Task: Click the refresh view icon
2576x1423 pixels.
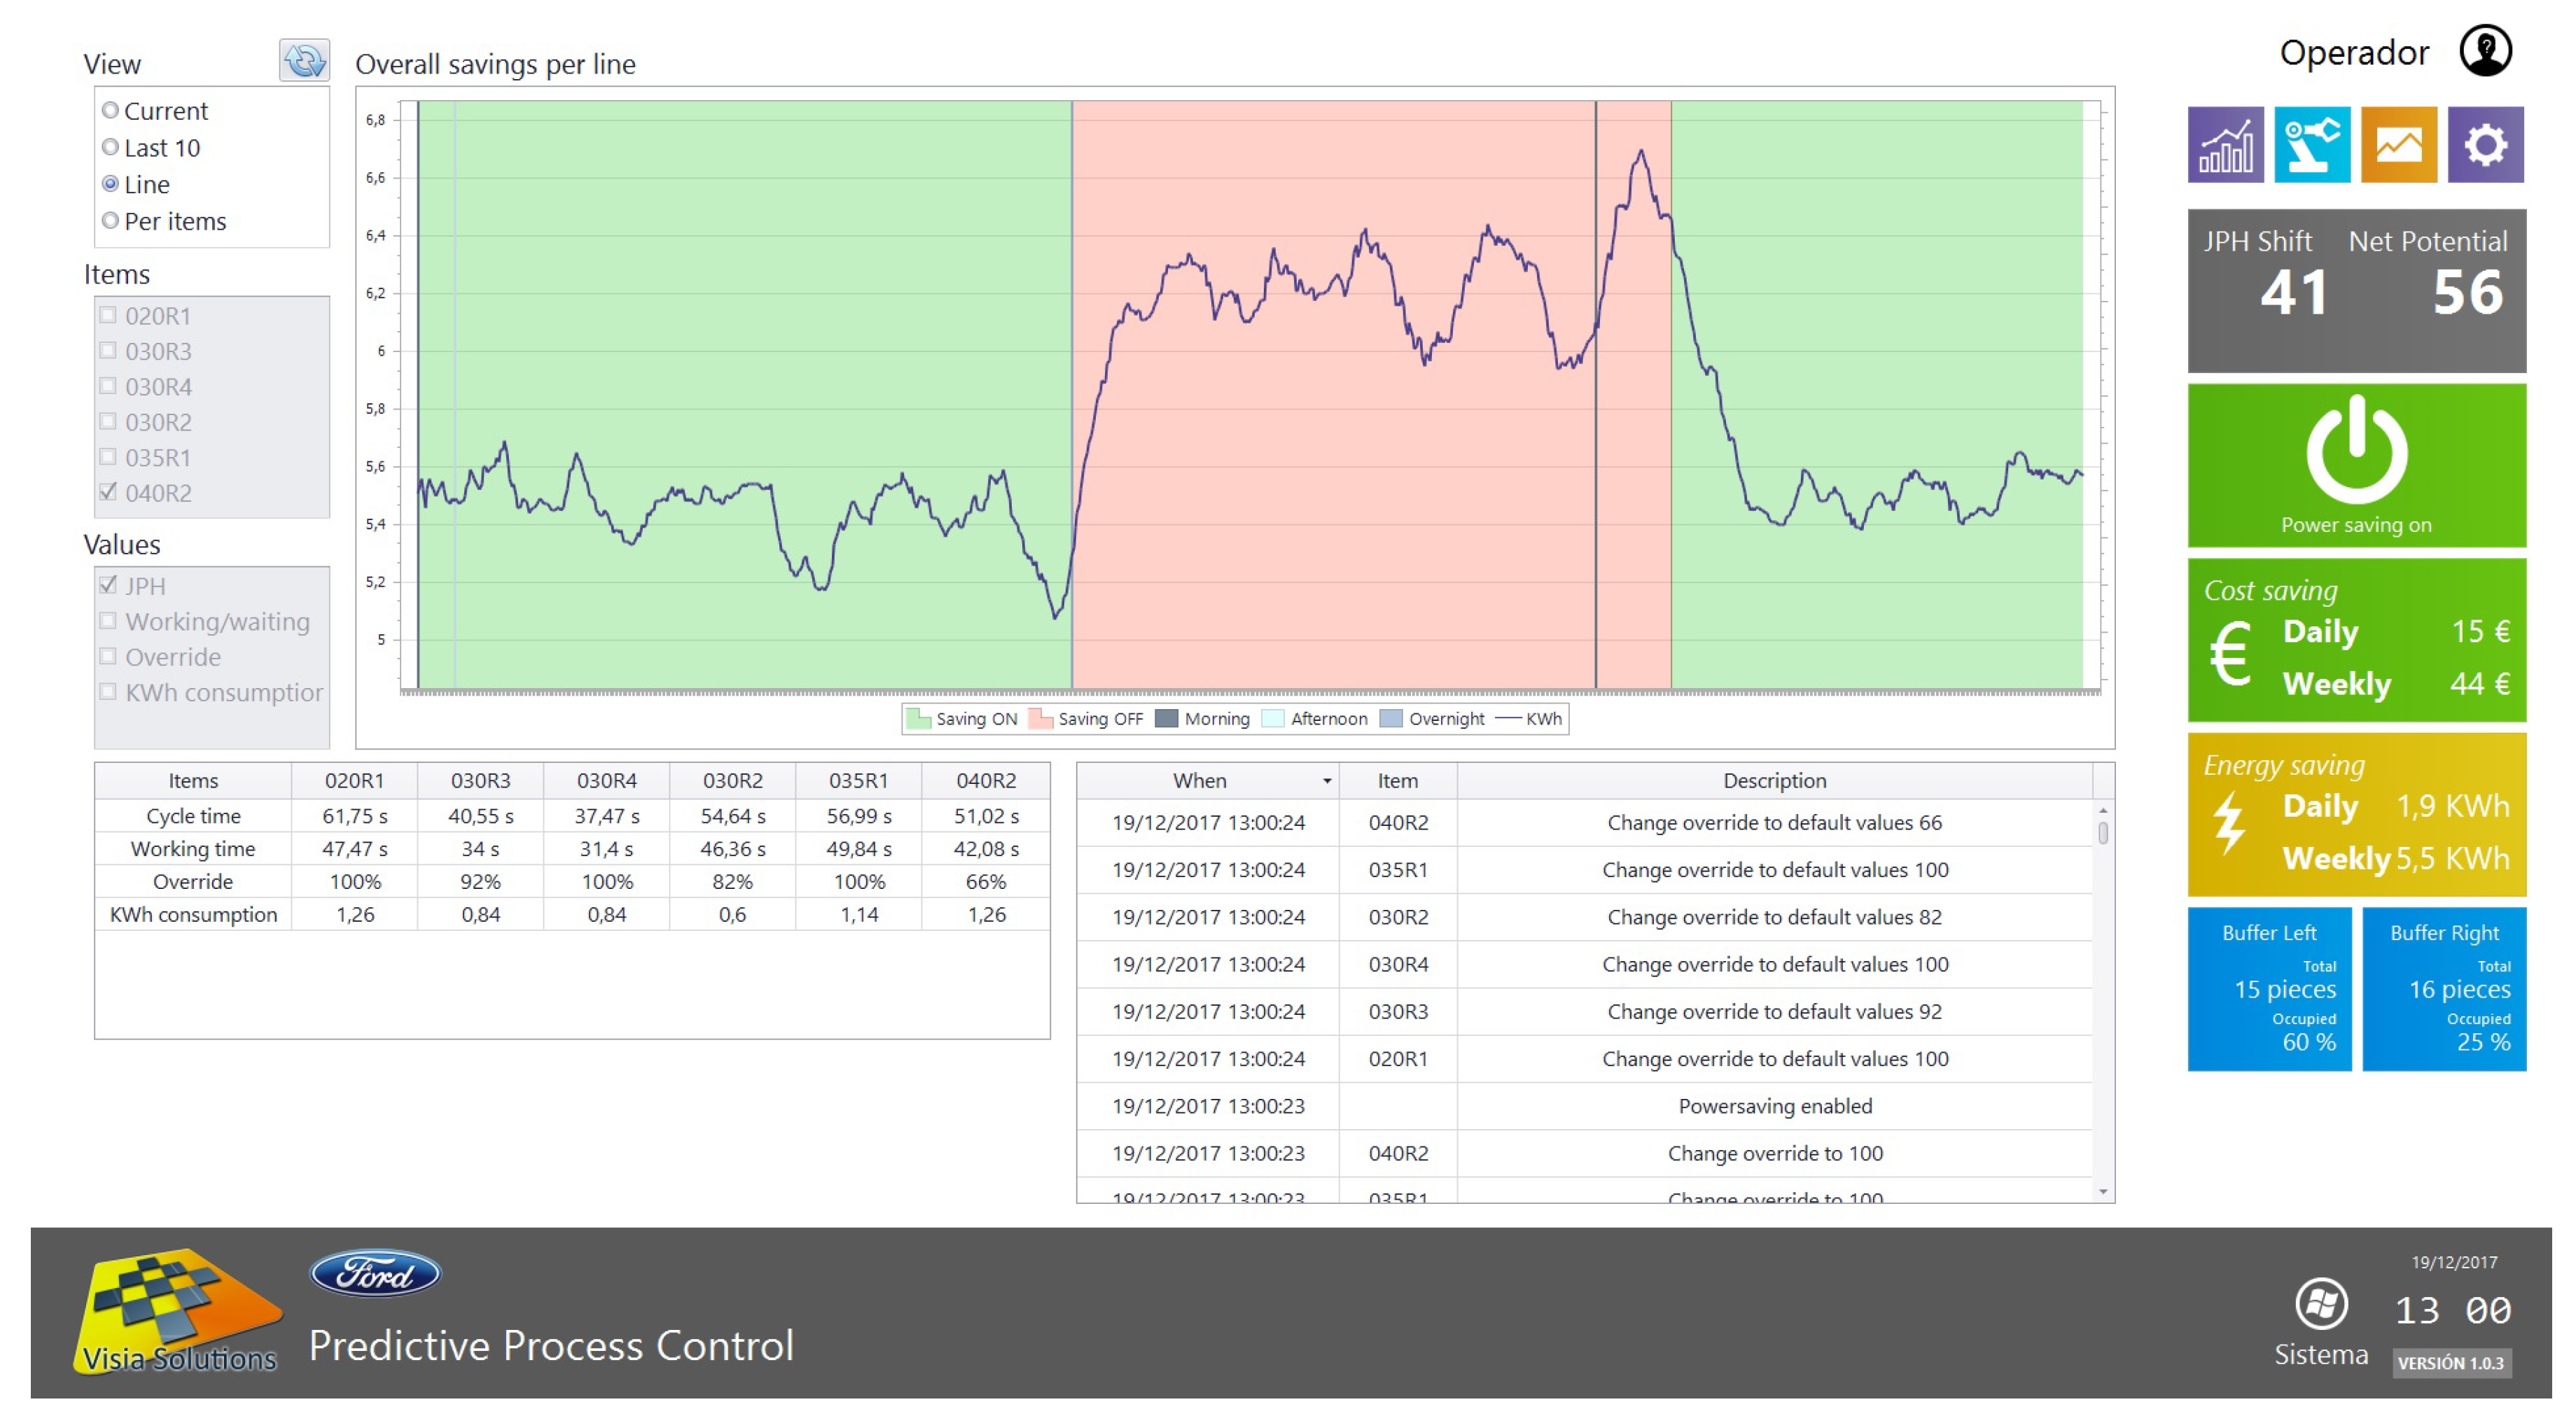Action: click(304, 61)
